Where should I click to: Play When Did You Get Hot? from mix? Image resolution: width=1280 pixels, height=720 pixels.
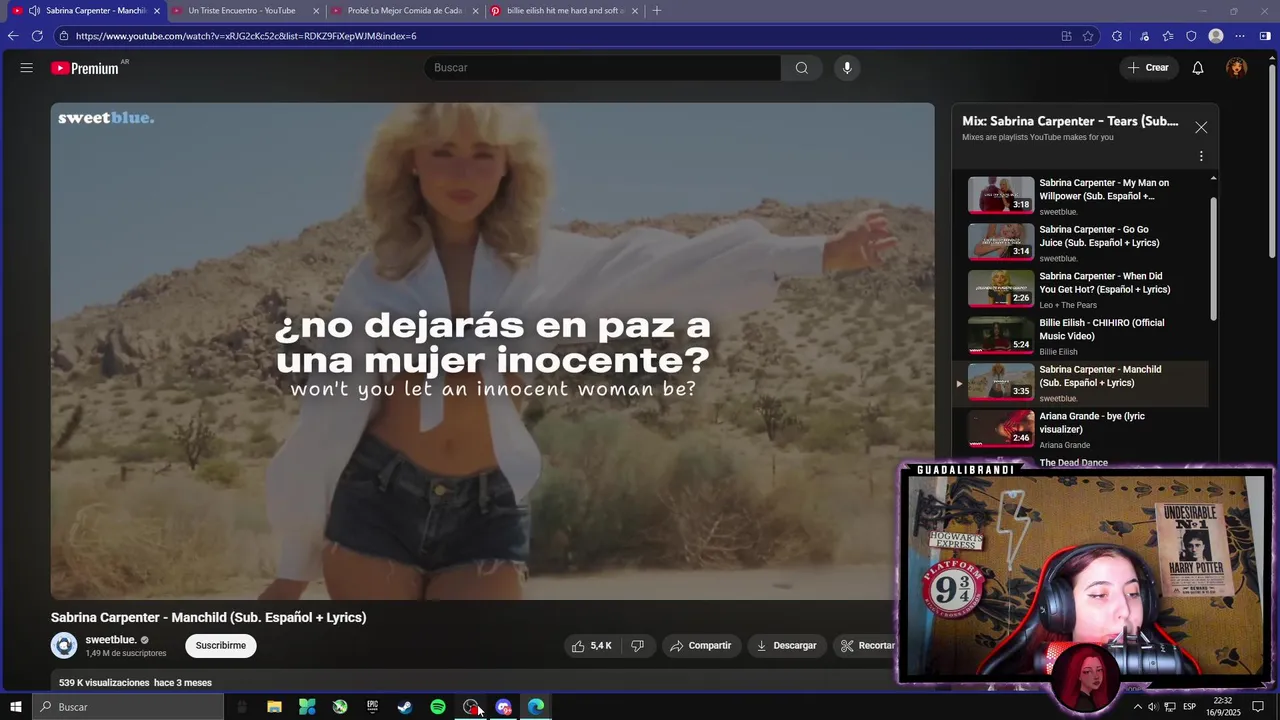tap(1086, 290)
